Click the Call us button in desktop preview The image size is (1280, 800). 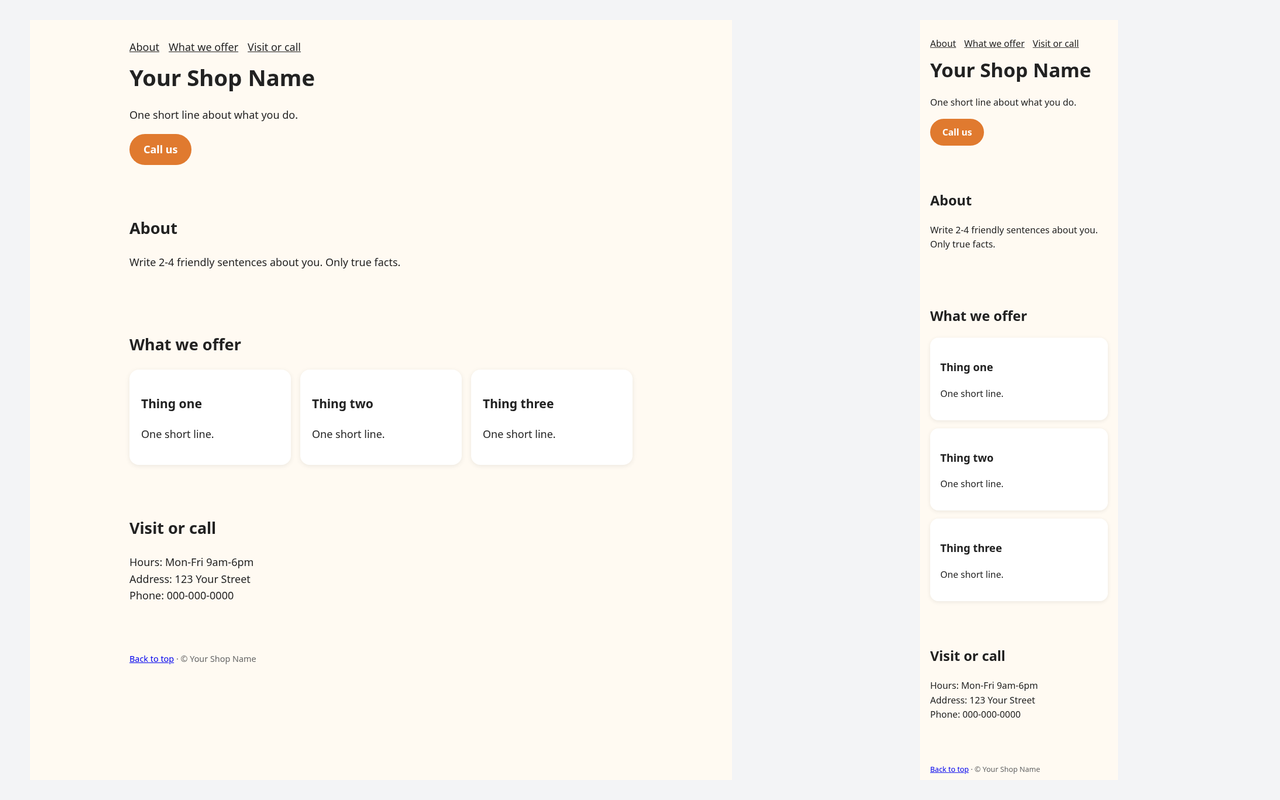160,149
